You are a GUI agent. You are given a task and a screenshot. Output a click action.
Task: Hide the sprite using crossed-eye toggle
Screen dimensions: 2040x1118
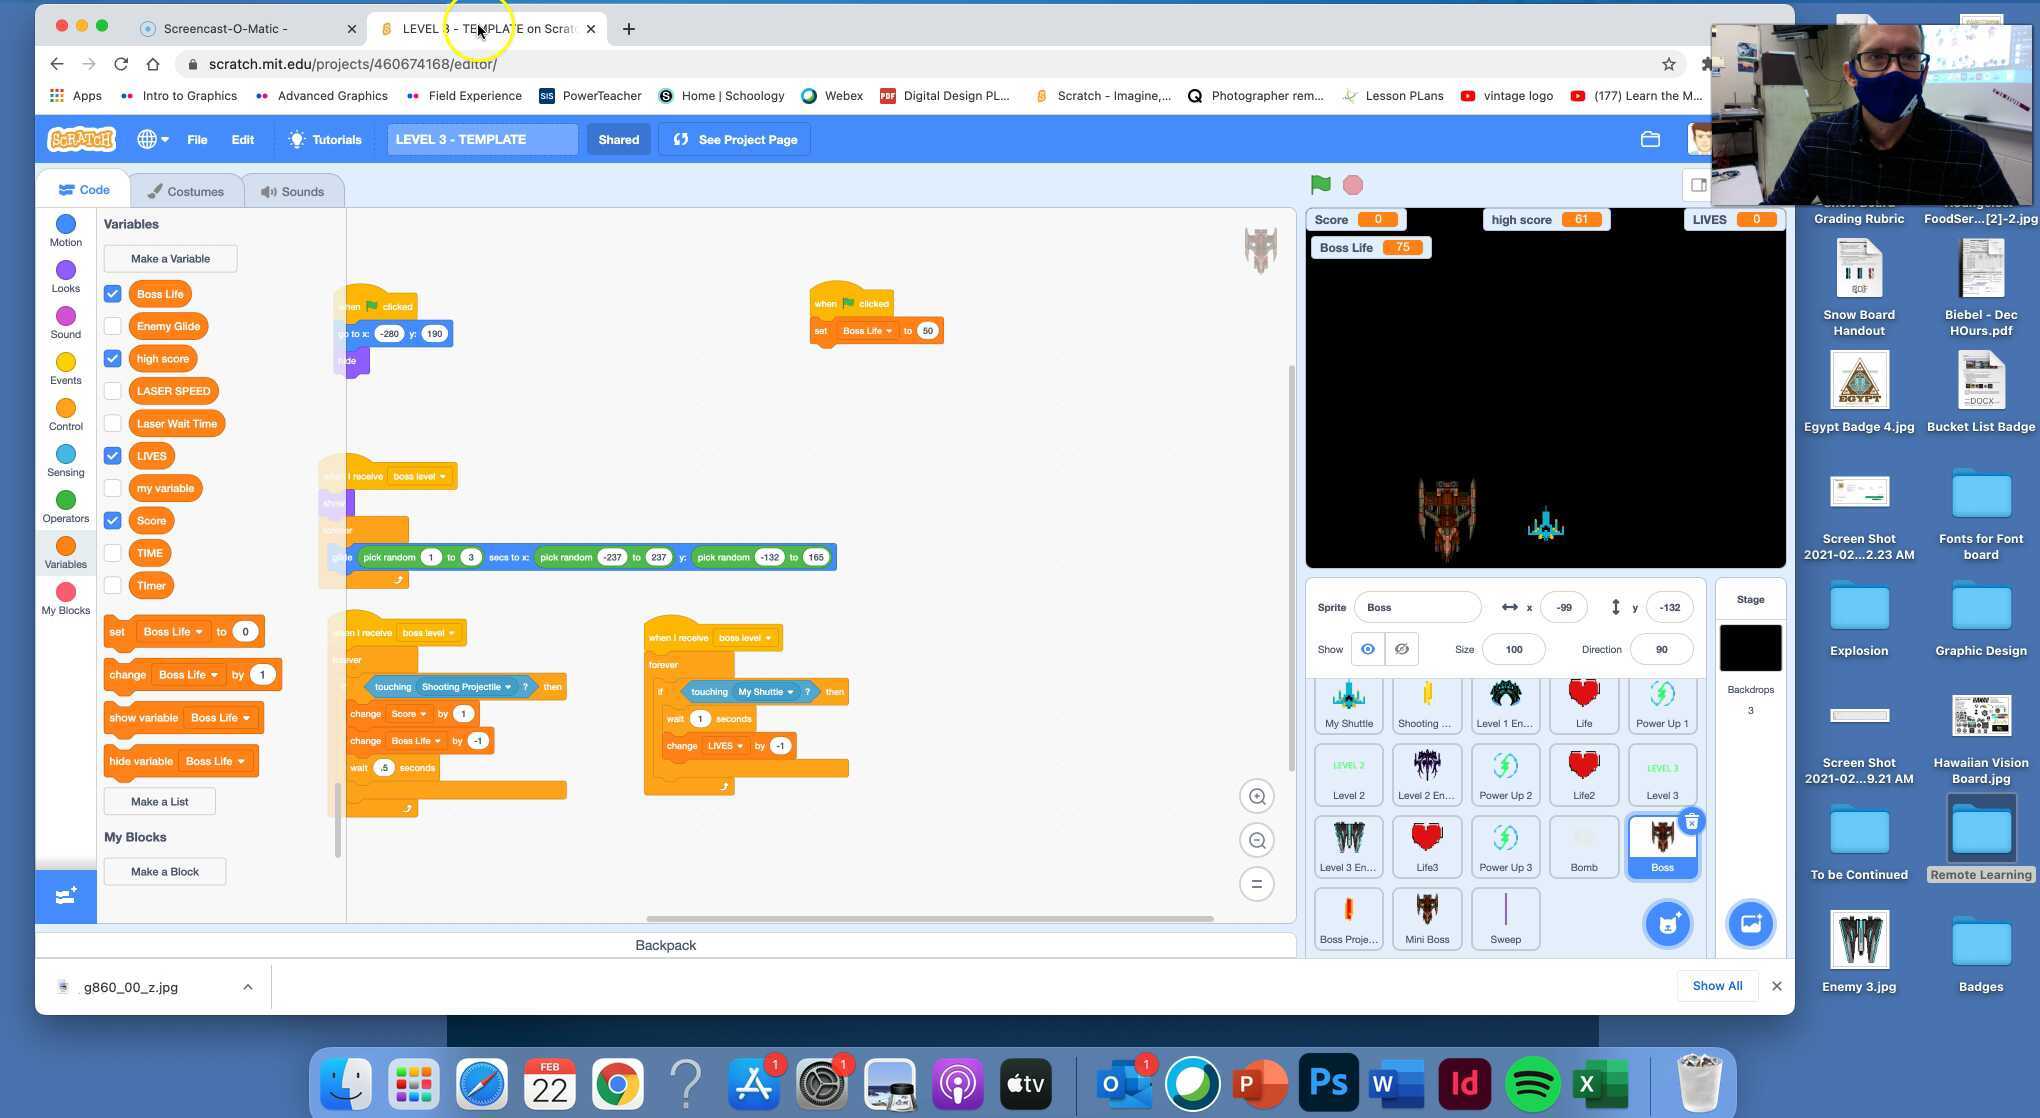tap(1401, 650)
